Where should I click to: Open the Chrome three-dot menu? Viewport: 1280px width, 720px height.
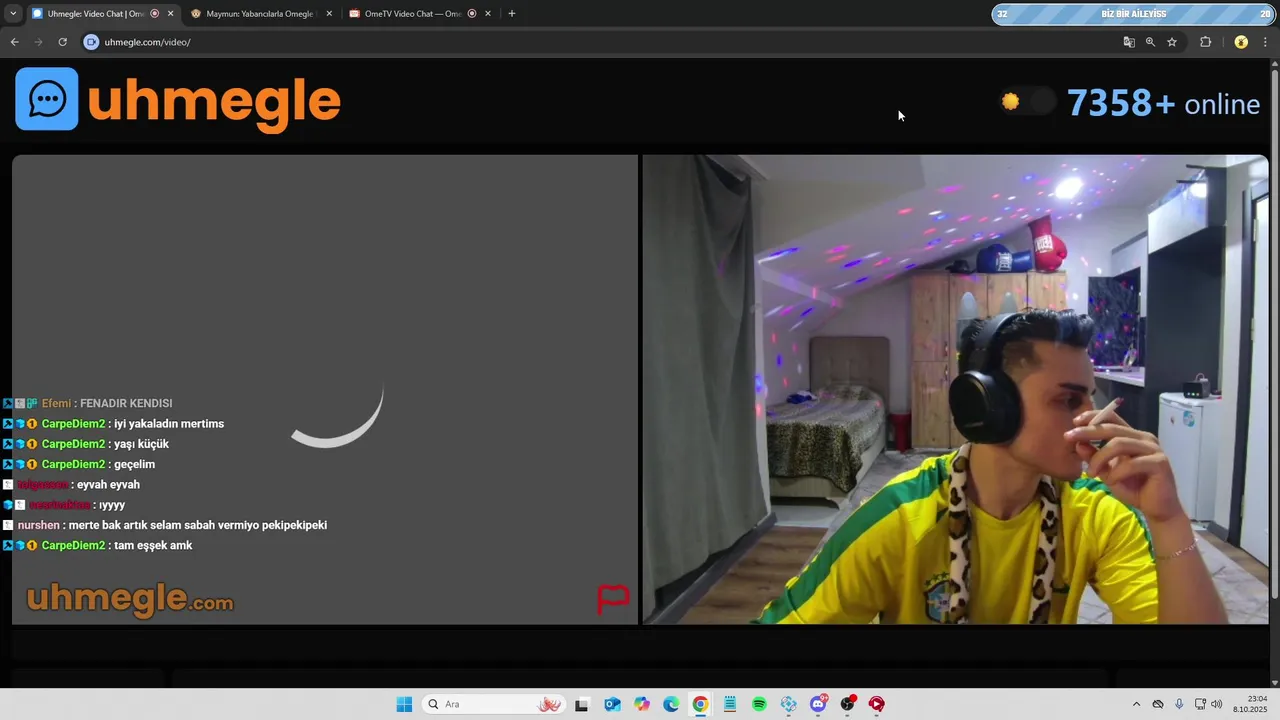point(1266,42)
